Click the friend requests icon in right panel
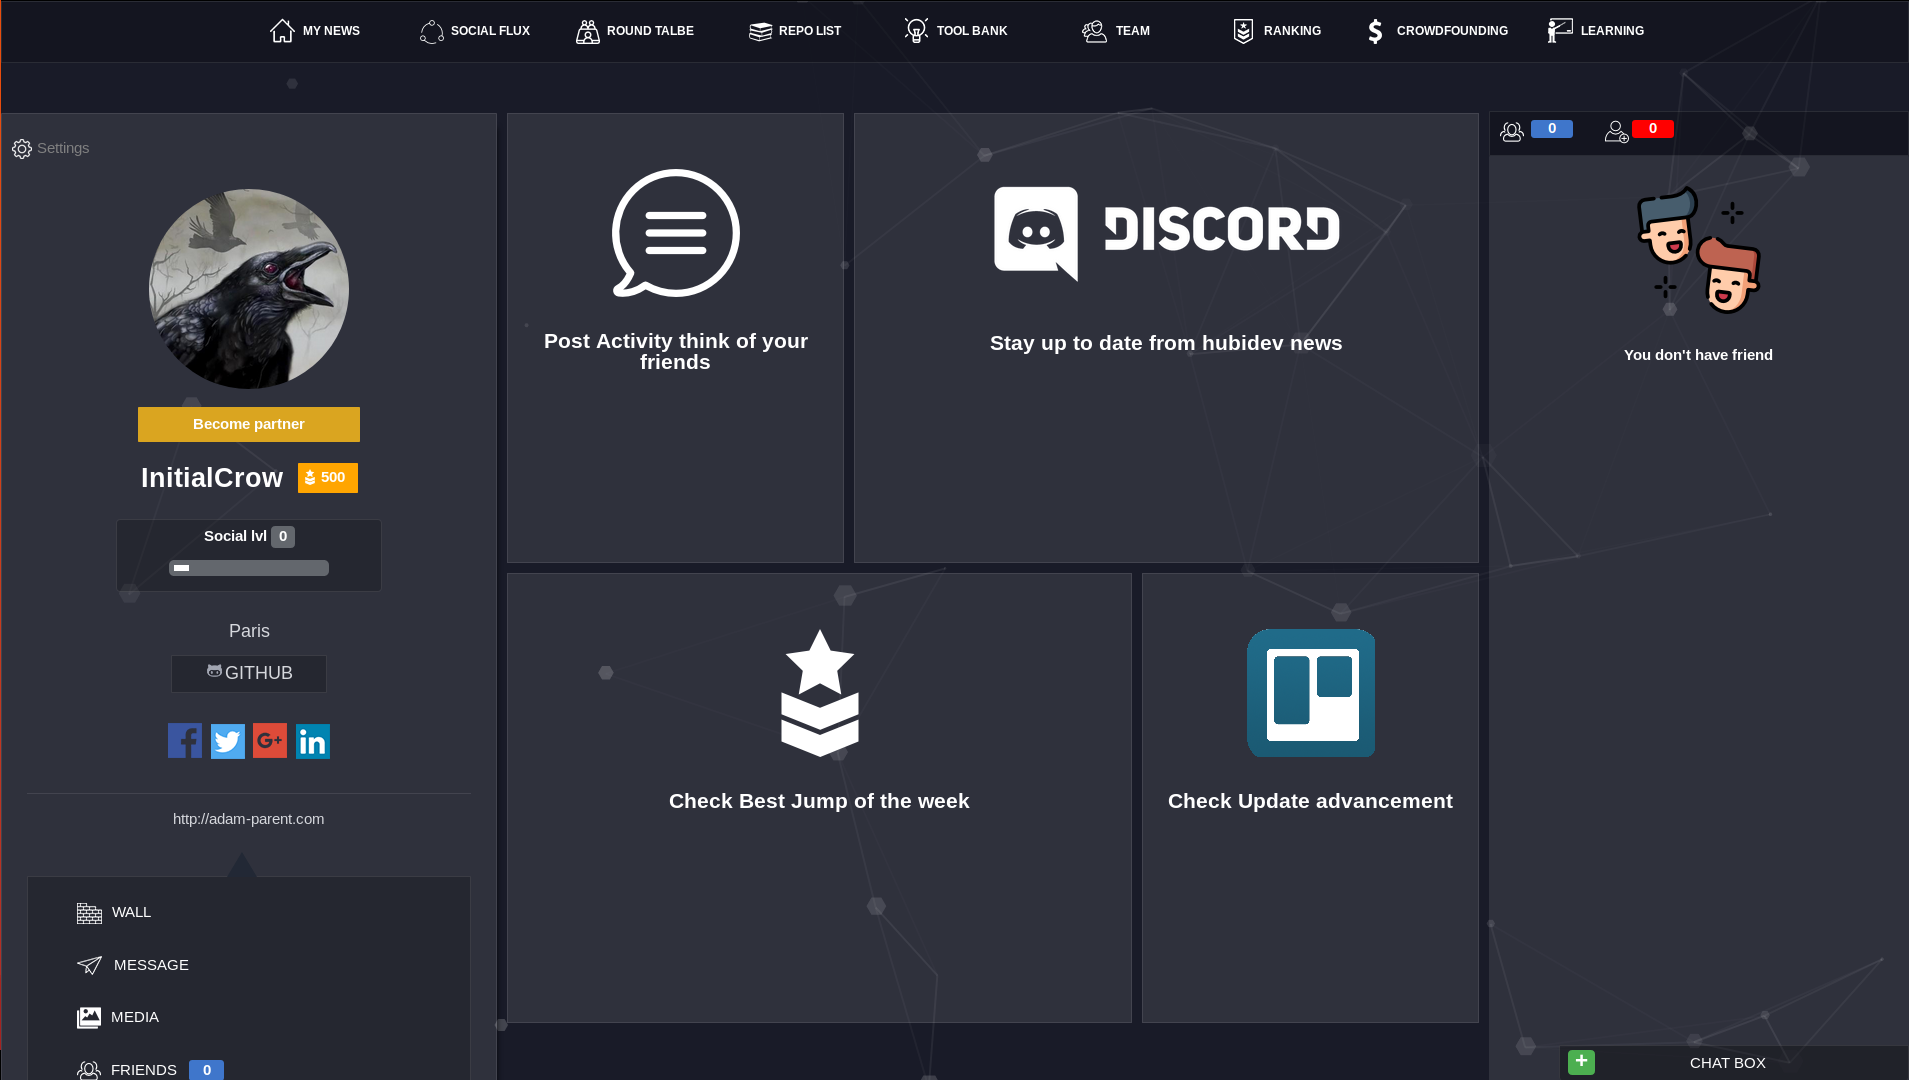The width and height of the screenshot is (1909, 1080). [1617, 131]
